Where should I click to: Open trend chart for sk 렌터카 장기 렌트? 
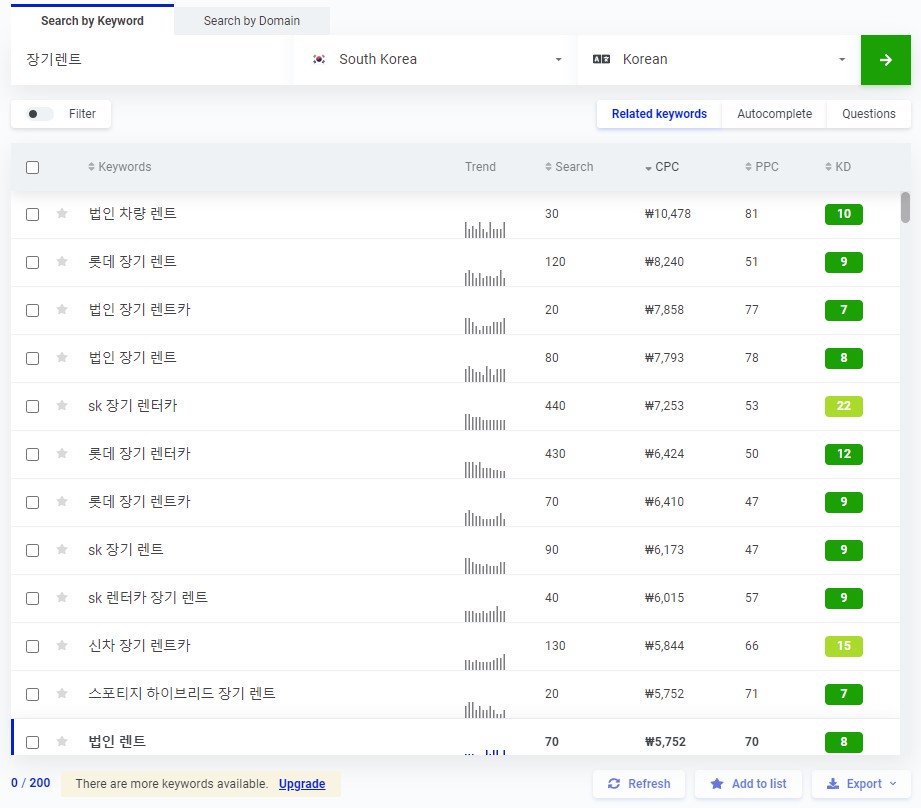point(485,614)
